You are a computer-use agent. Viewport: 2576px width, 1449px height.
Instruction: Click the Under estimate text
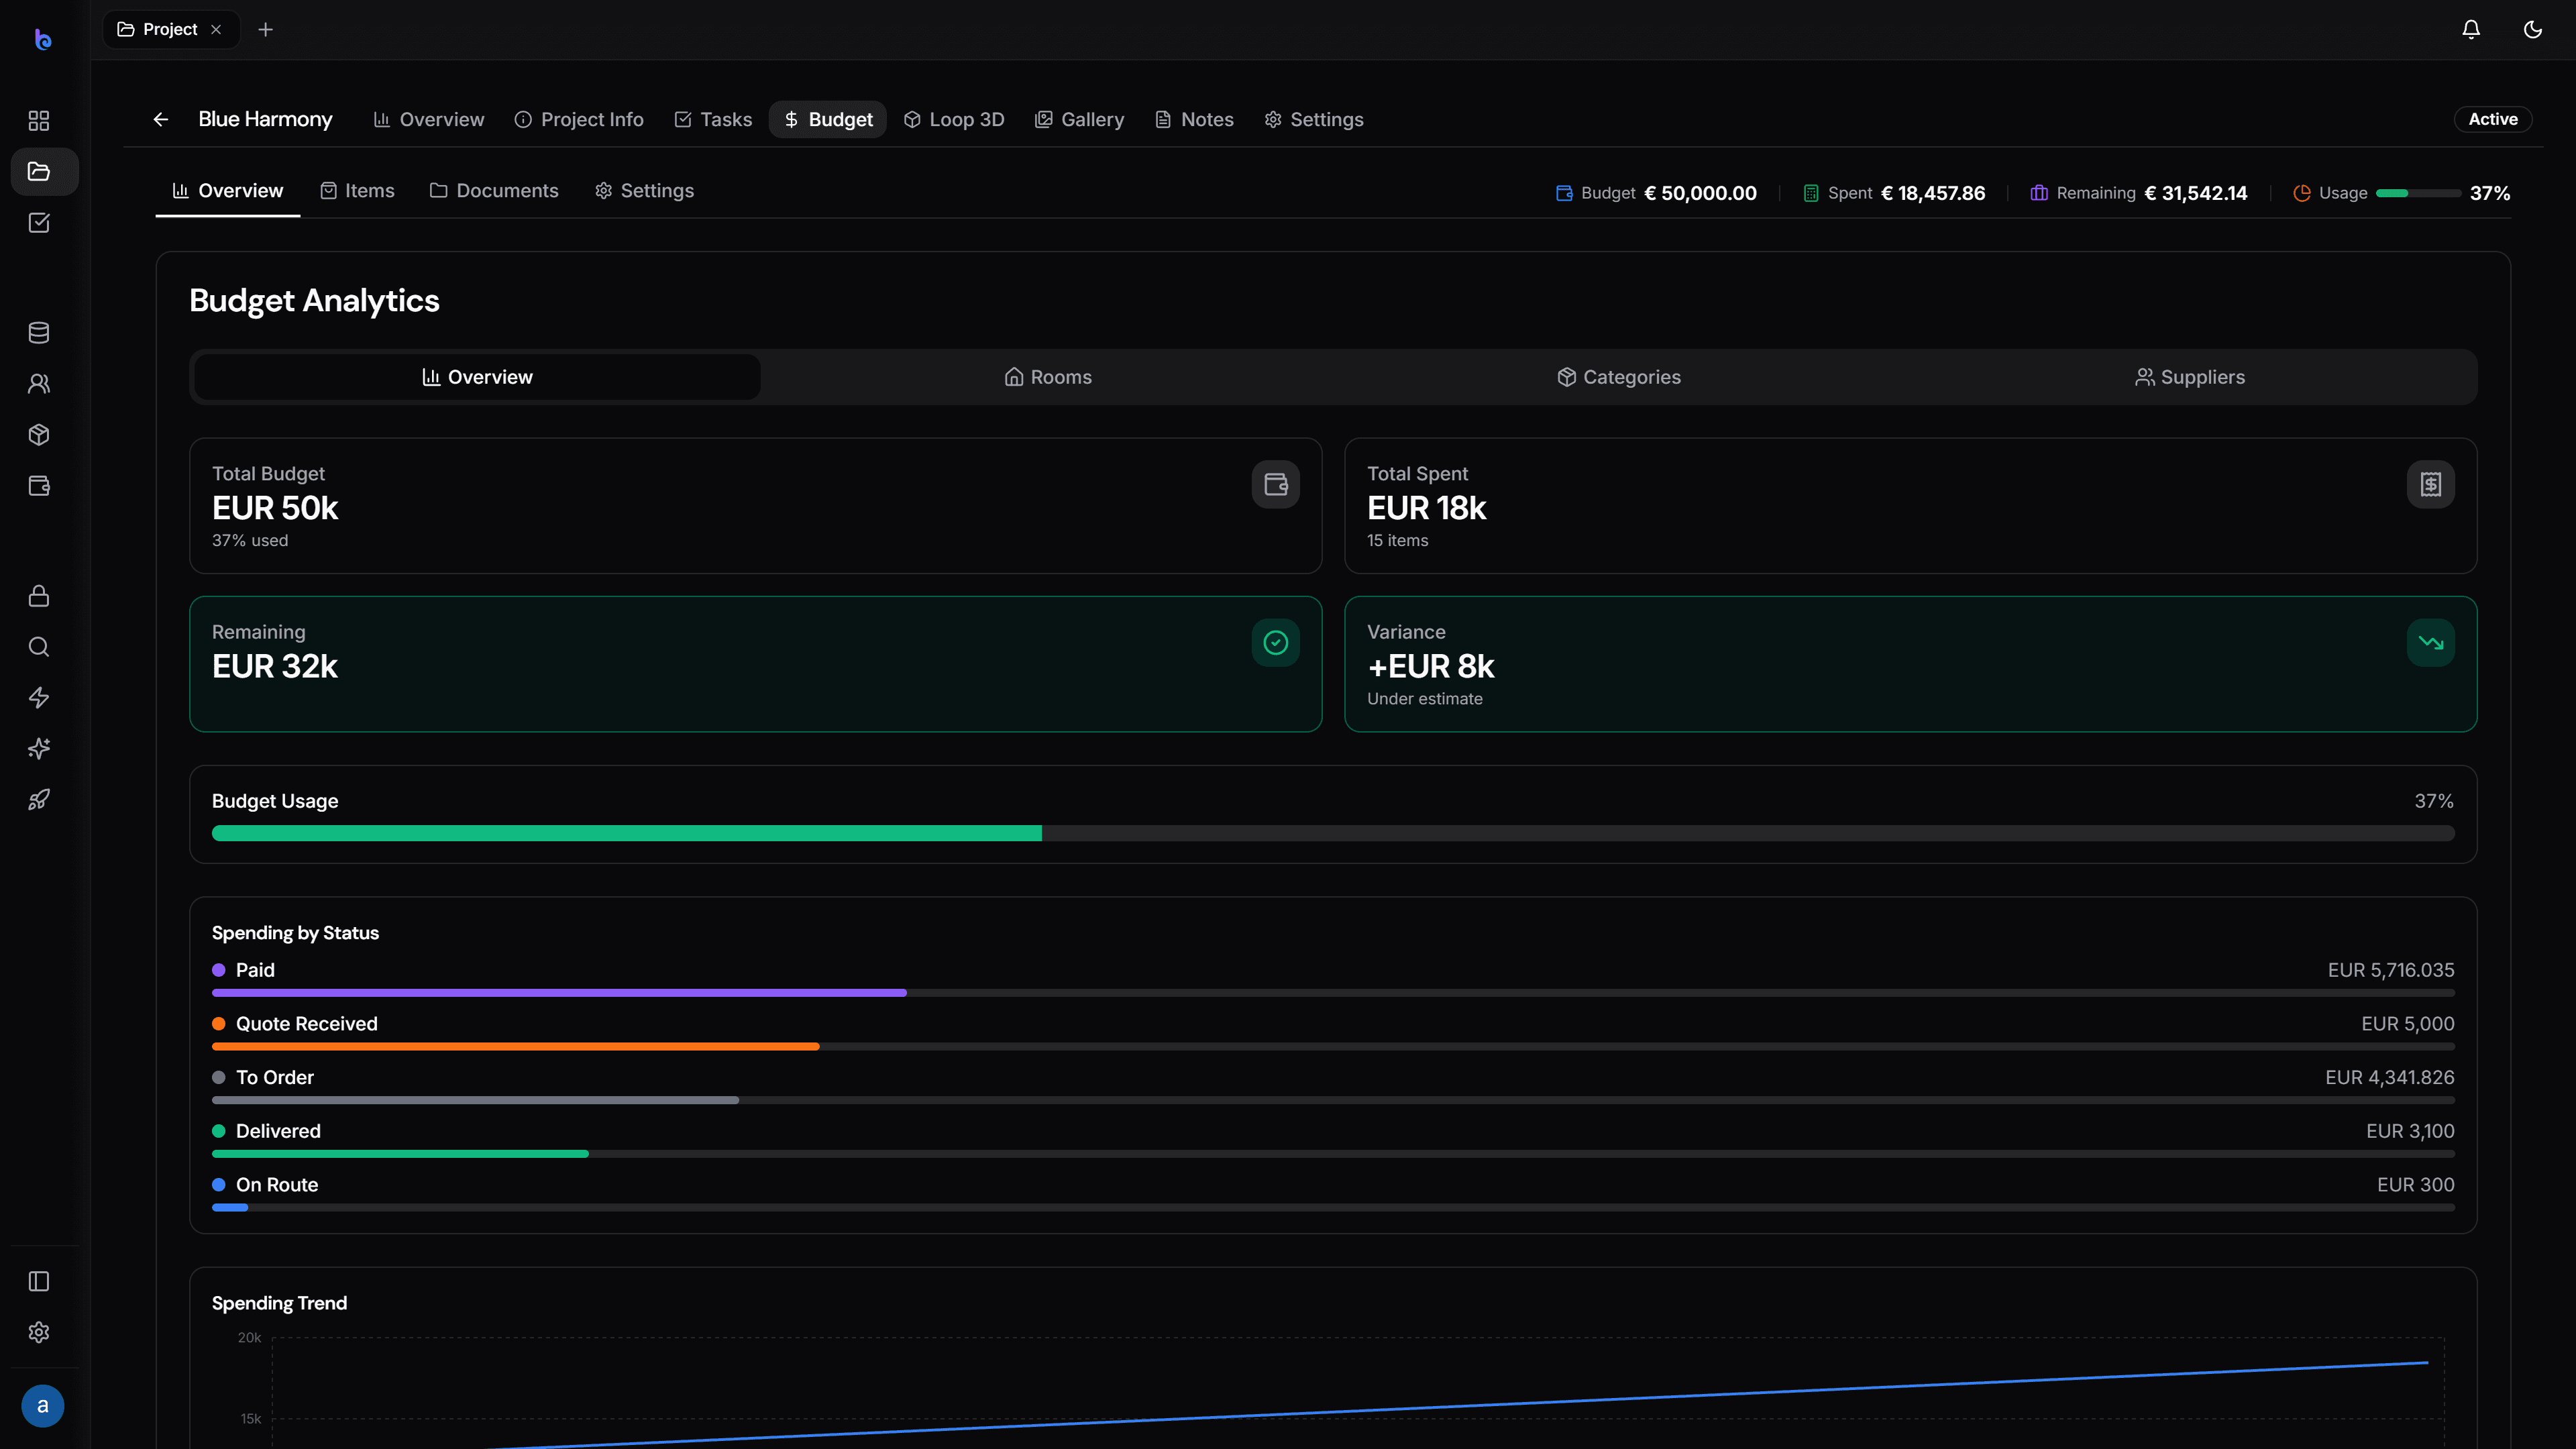[x=1424, y=699]
